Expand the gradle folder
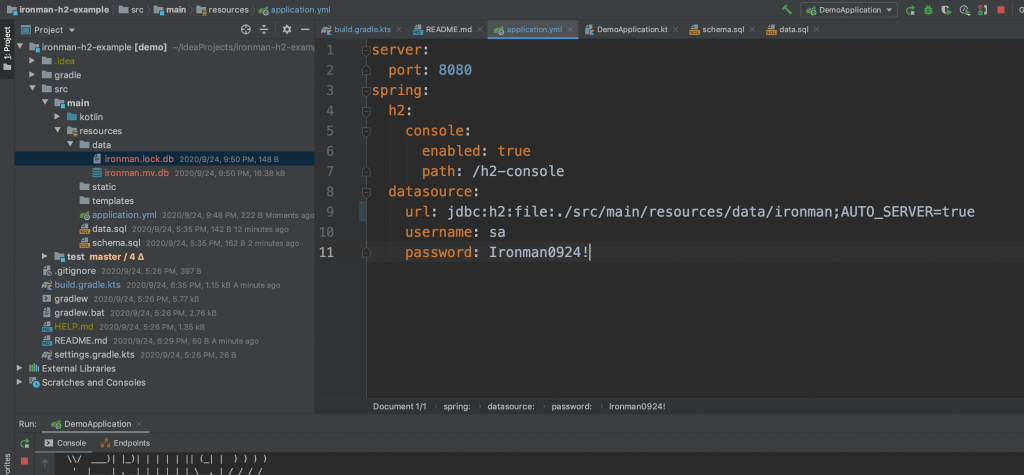This screenshot has height=475, width=1024. pos(32,74)
